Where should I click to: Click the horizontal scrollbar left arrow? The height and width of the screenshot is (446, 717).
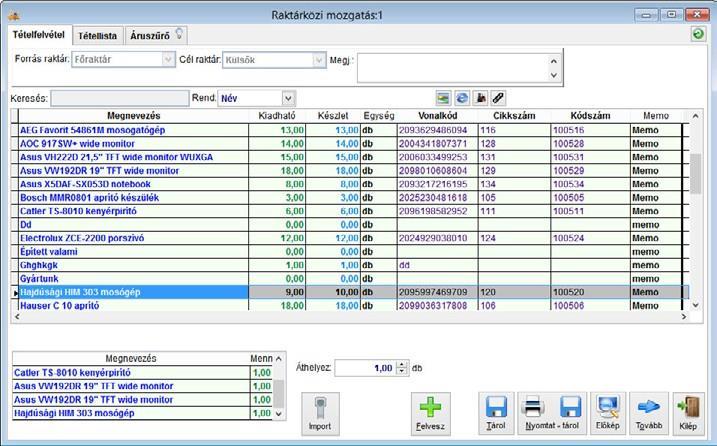17,317
